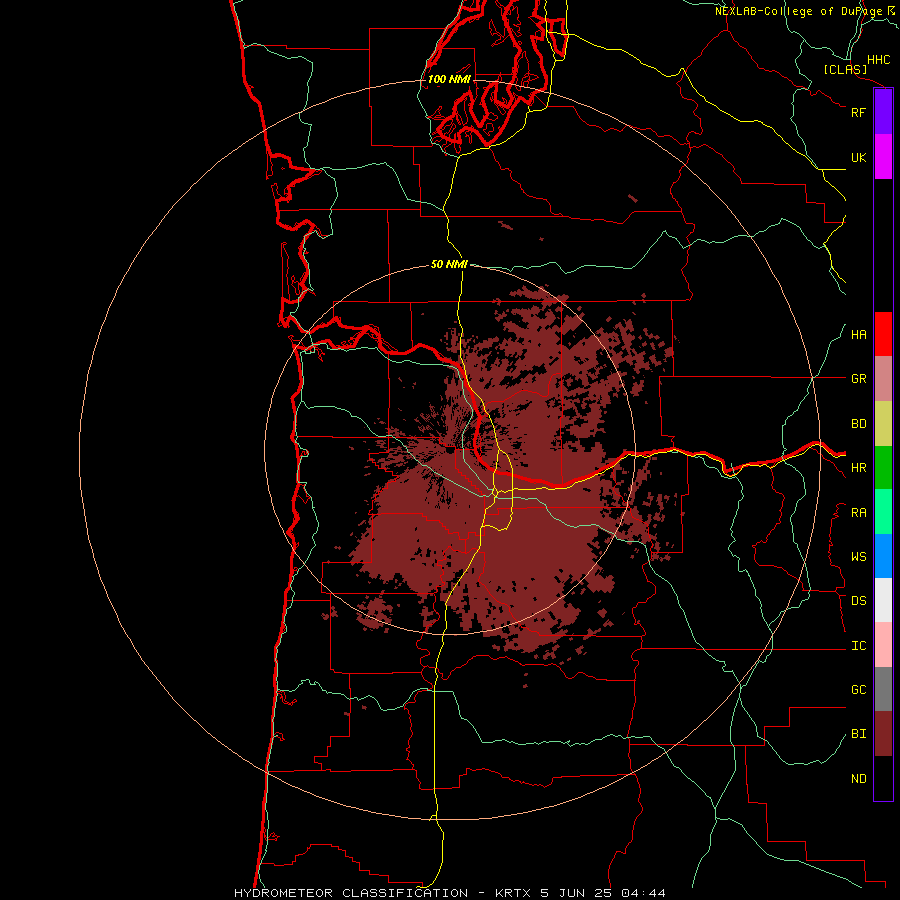
Task: Click the HR legend label
Action: (858, 468)
